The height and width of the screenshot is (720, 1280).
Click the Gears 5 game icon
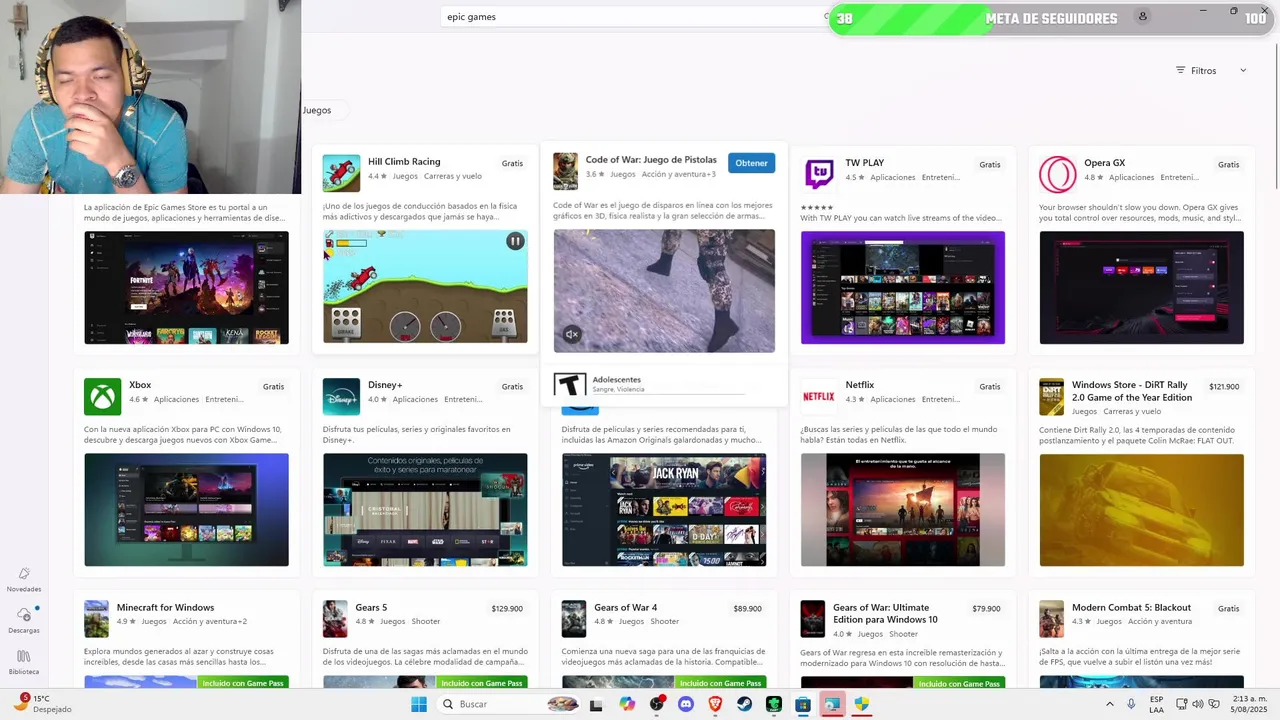[x=335, y=618]
